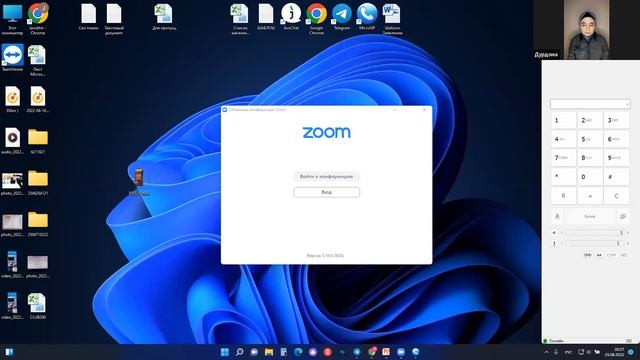The width and height of the screenshot is (640, 360).
Task: Click the conference/video icon right of call button
Action: 623,216
